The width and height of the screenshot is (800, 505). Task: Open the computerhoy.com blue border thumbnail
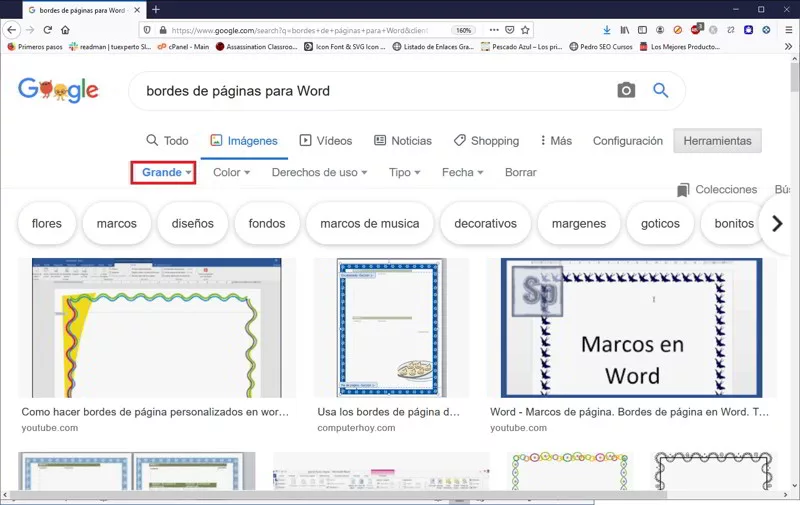[x=391, y=328]
